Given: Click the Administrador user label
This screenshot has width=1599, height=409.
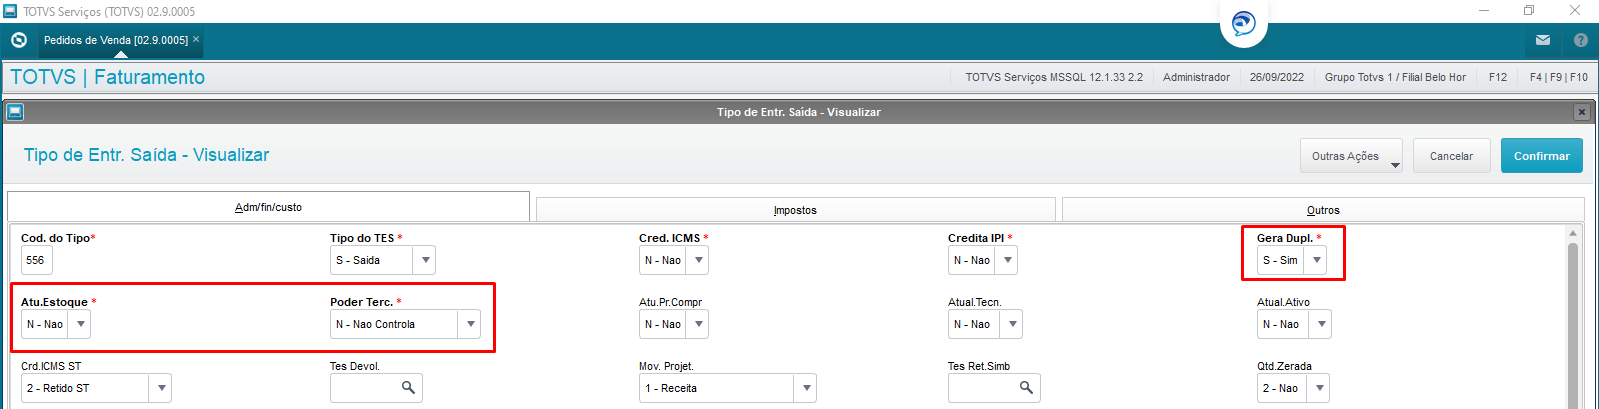Looking at the screenshot, I should pyautogui.click(x=1196, y=77).
